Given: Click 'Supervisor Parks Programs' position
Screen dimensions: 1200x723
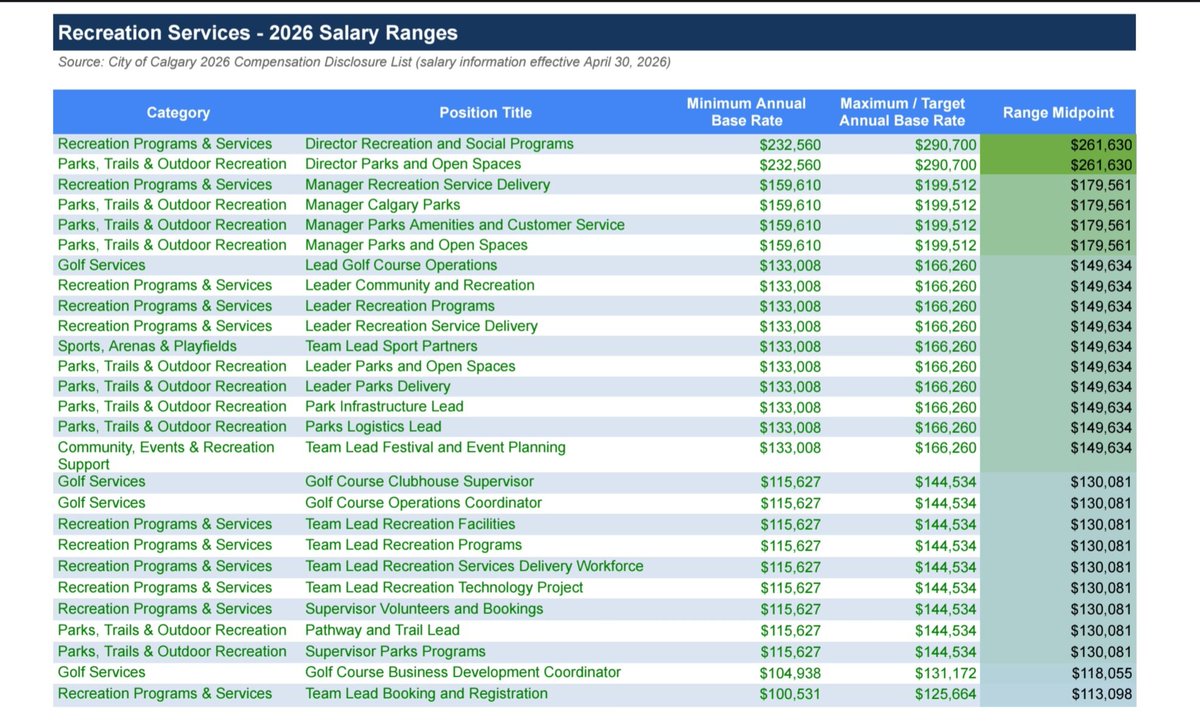Looking at the screenshot, I should pyautogui.click(x=395, y=651).
